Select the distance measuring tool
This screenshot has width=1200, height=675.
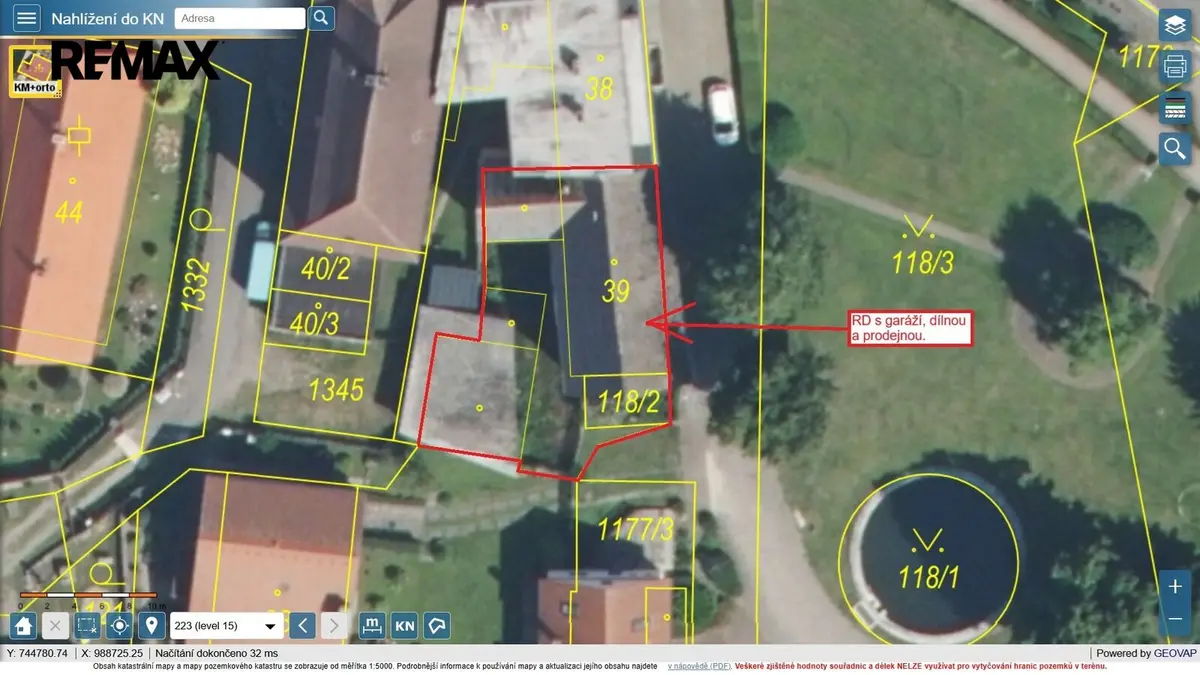point(372,626)
